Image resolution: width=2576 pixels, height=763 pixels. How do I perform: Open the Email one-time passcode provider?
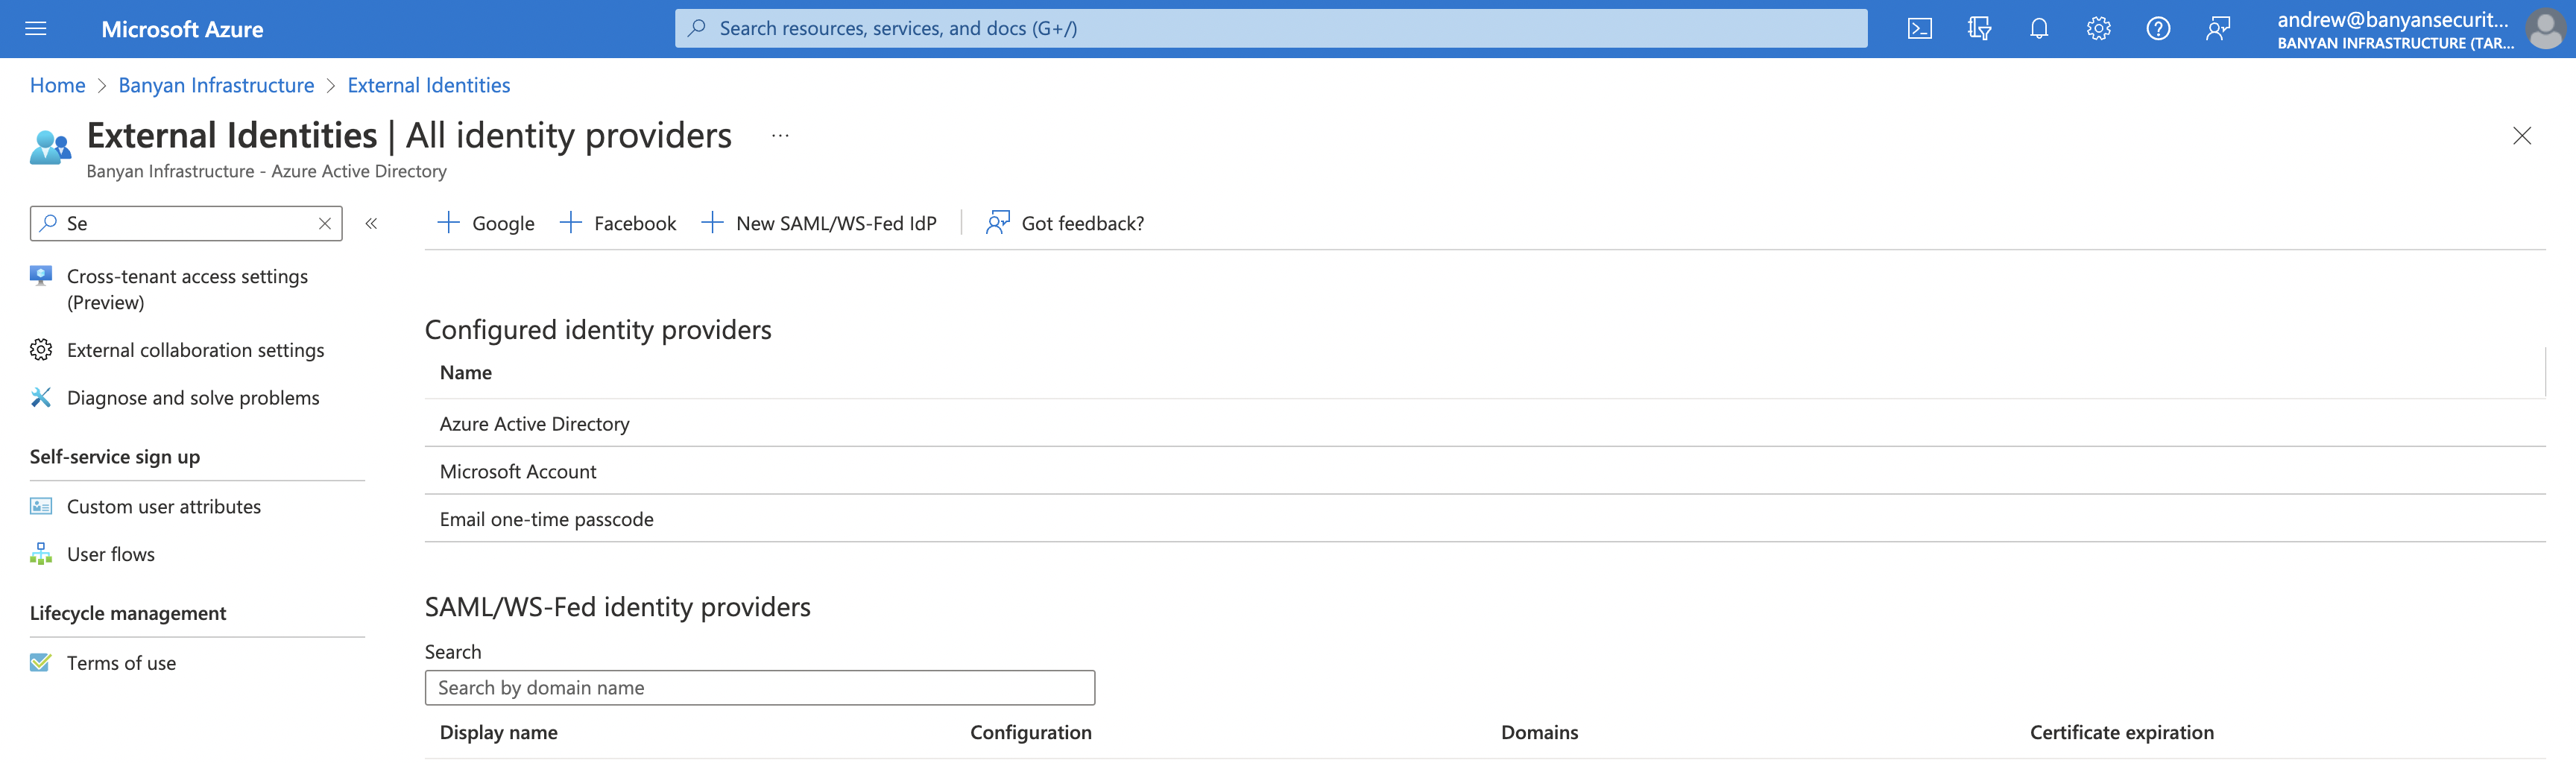coord(546,519)
